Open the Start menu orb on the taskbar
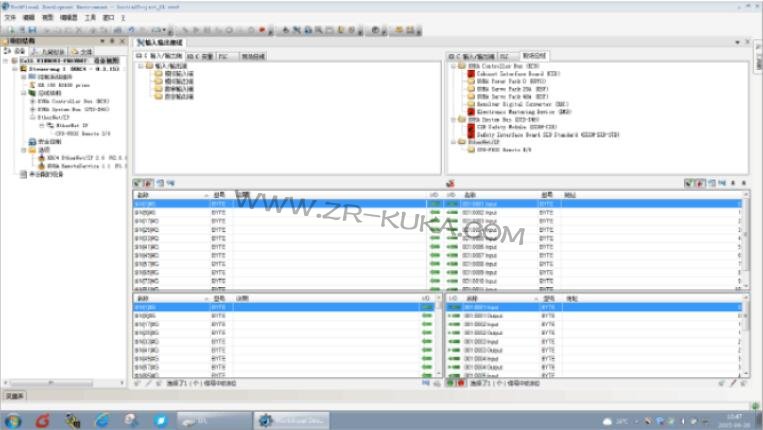This screenshot has height=430, width=763. pyautogui.click(x=14, y=420)
